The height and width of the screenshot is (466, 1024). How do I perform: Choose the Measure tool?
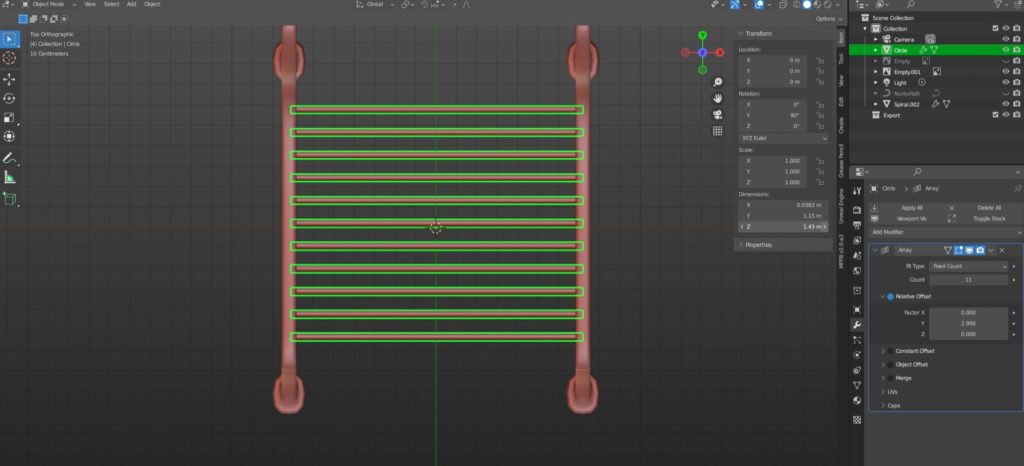(10, 177)
